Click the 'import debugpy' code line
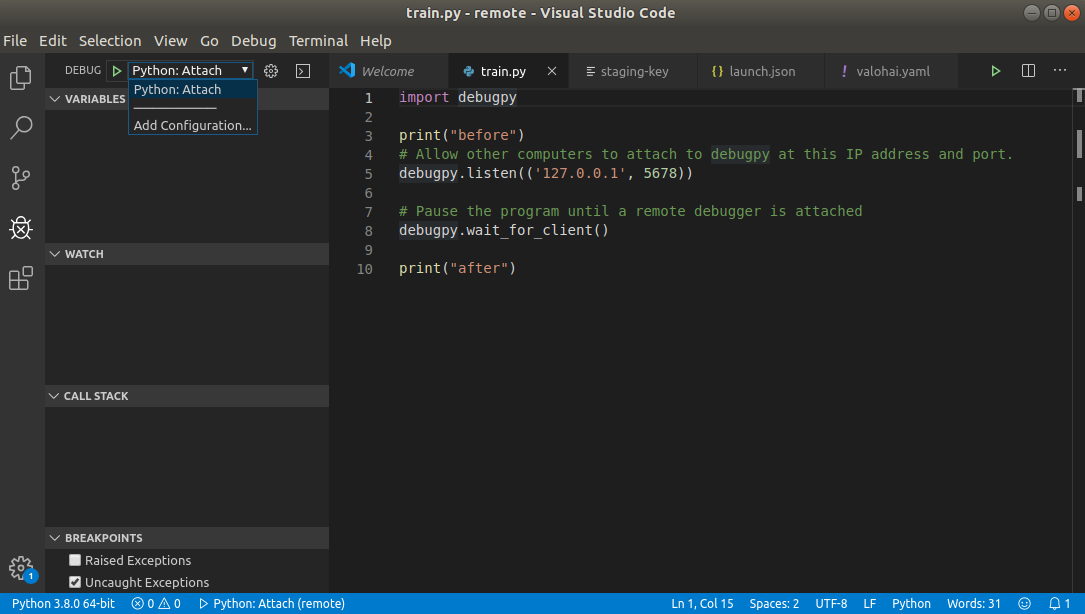This screenshot has width=1085, height=614. [x=457, y=98]
